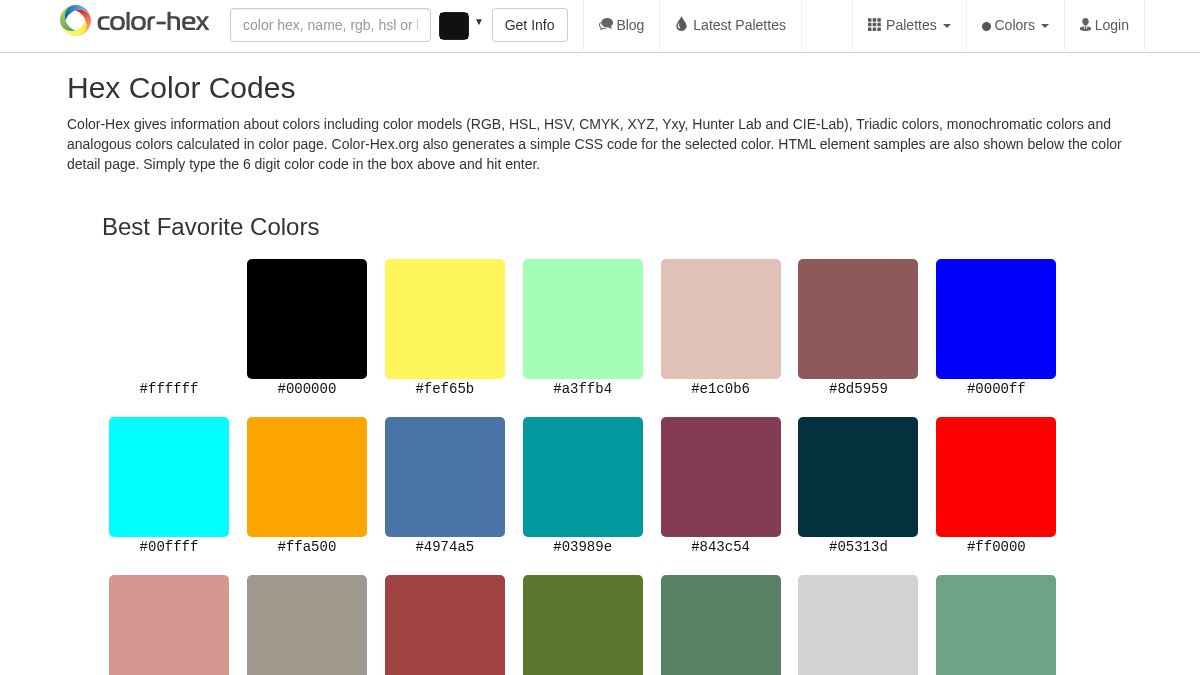This screenshot has height=675, width=1200.
Task: Click the #0000ff hex code text
Action: pos(996,389)
